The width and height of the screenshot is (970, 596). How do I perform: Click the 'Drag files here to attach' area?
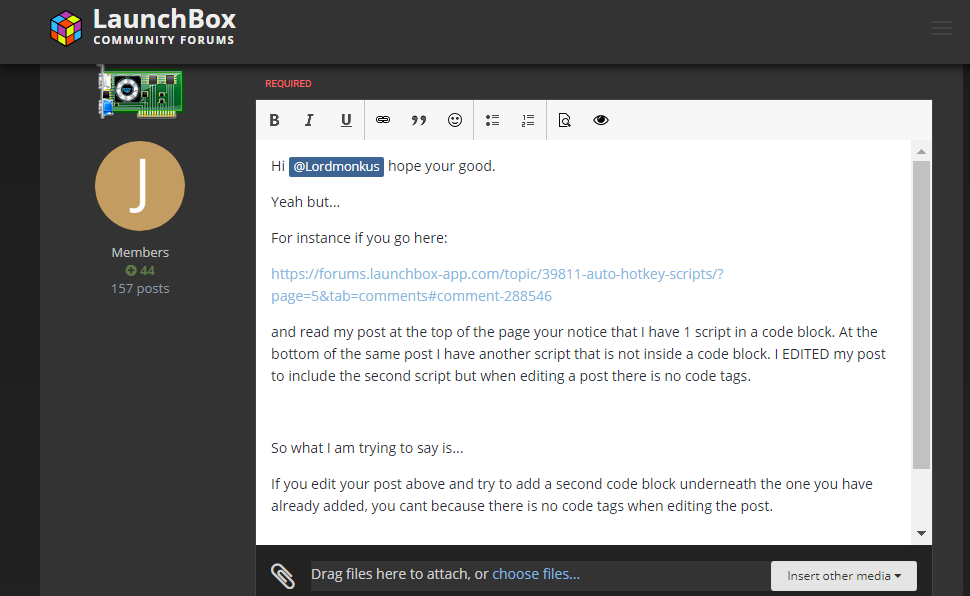coord(541,574)
